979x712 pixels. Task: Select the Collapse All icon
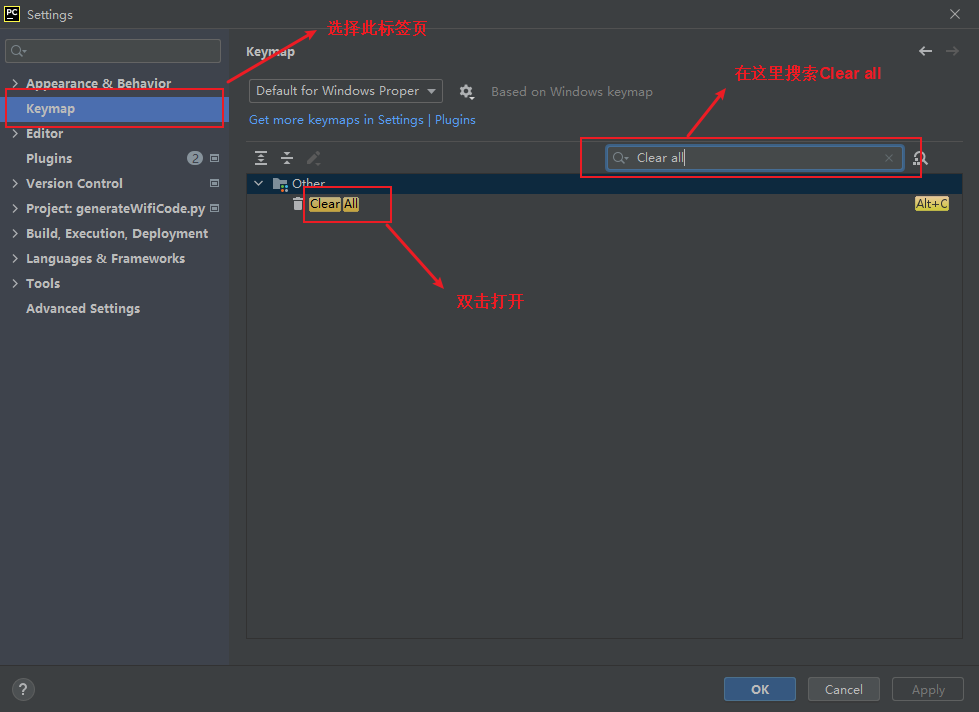coord(287,158)
